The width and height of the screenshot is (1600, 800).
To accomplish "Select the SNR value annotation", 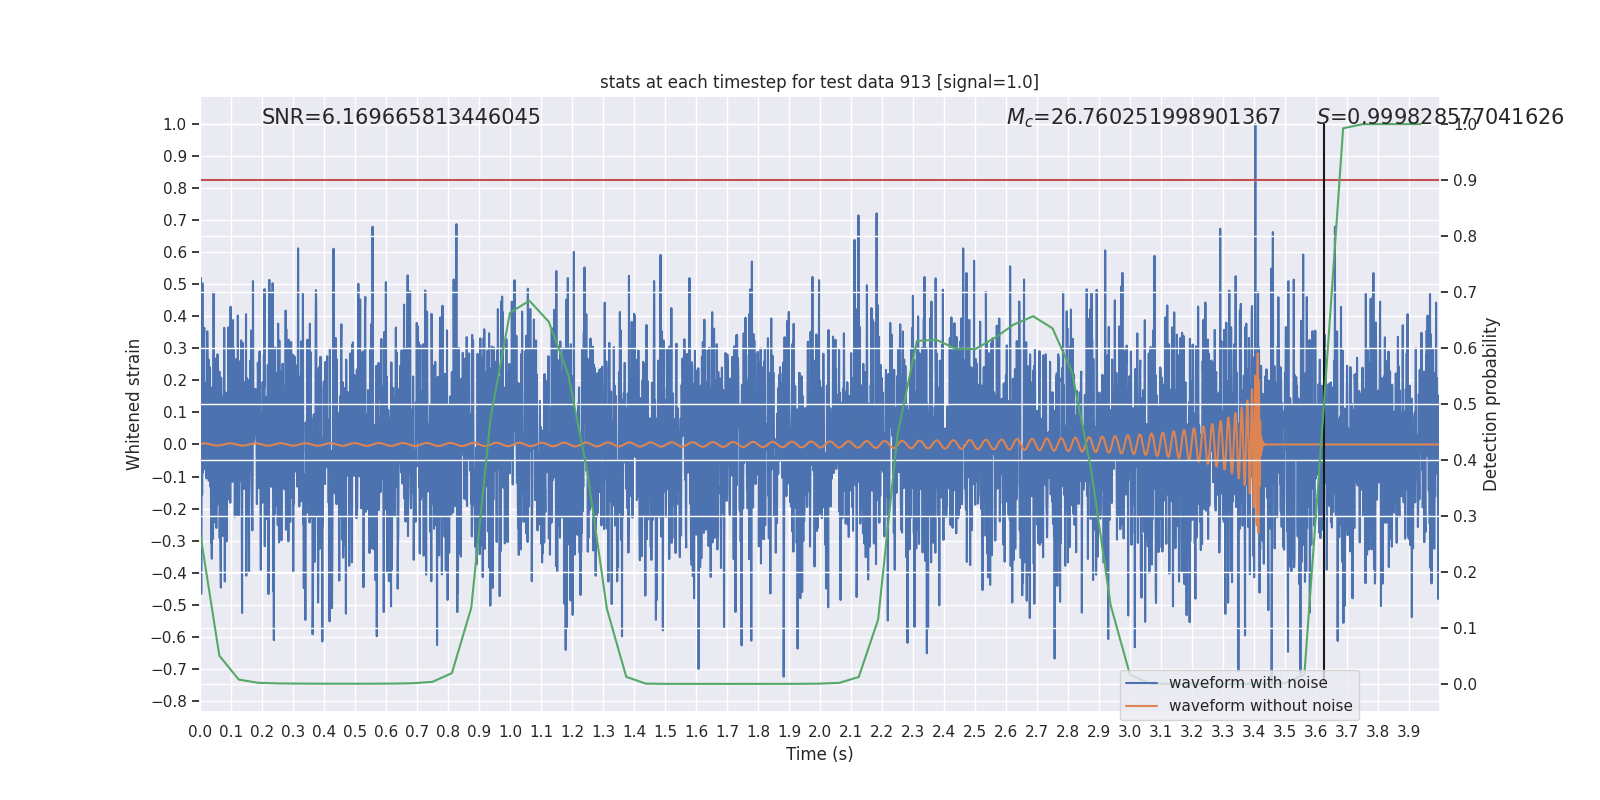I will point(401,117).
